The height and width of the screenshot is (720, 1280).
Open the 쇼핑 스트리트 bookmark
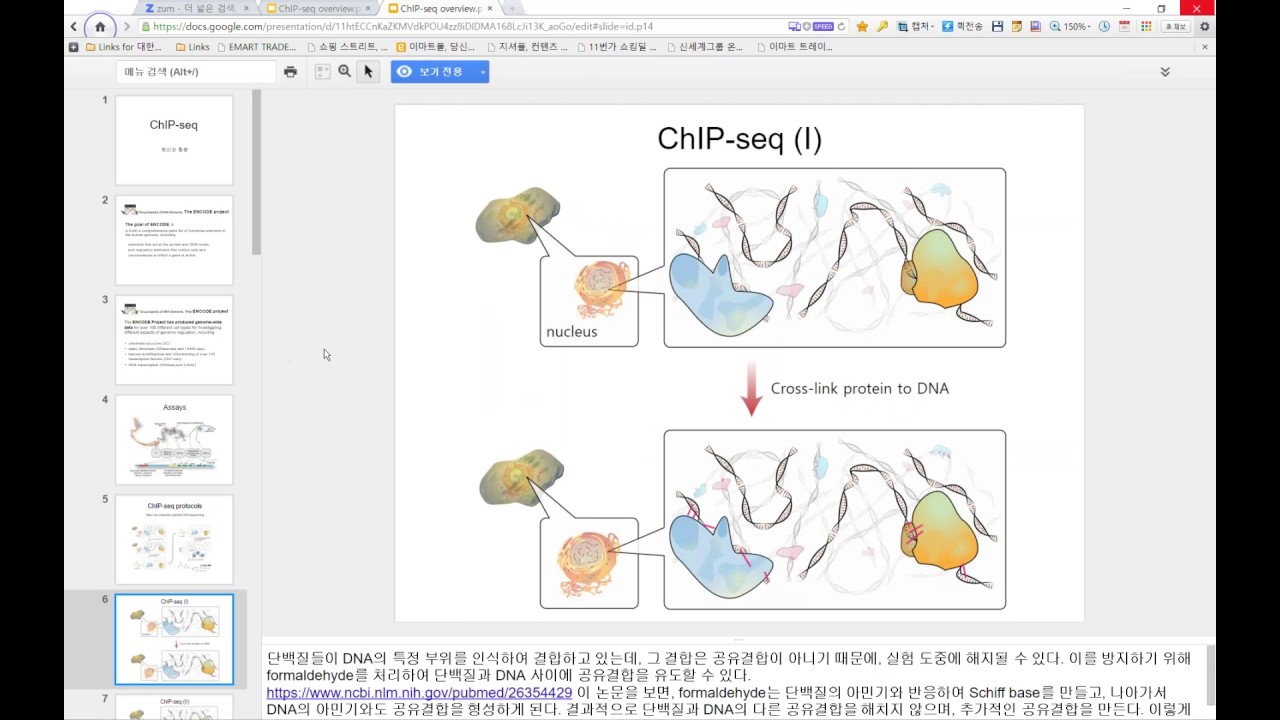[347, 47]
